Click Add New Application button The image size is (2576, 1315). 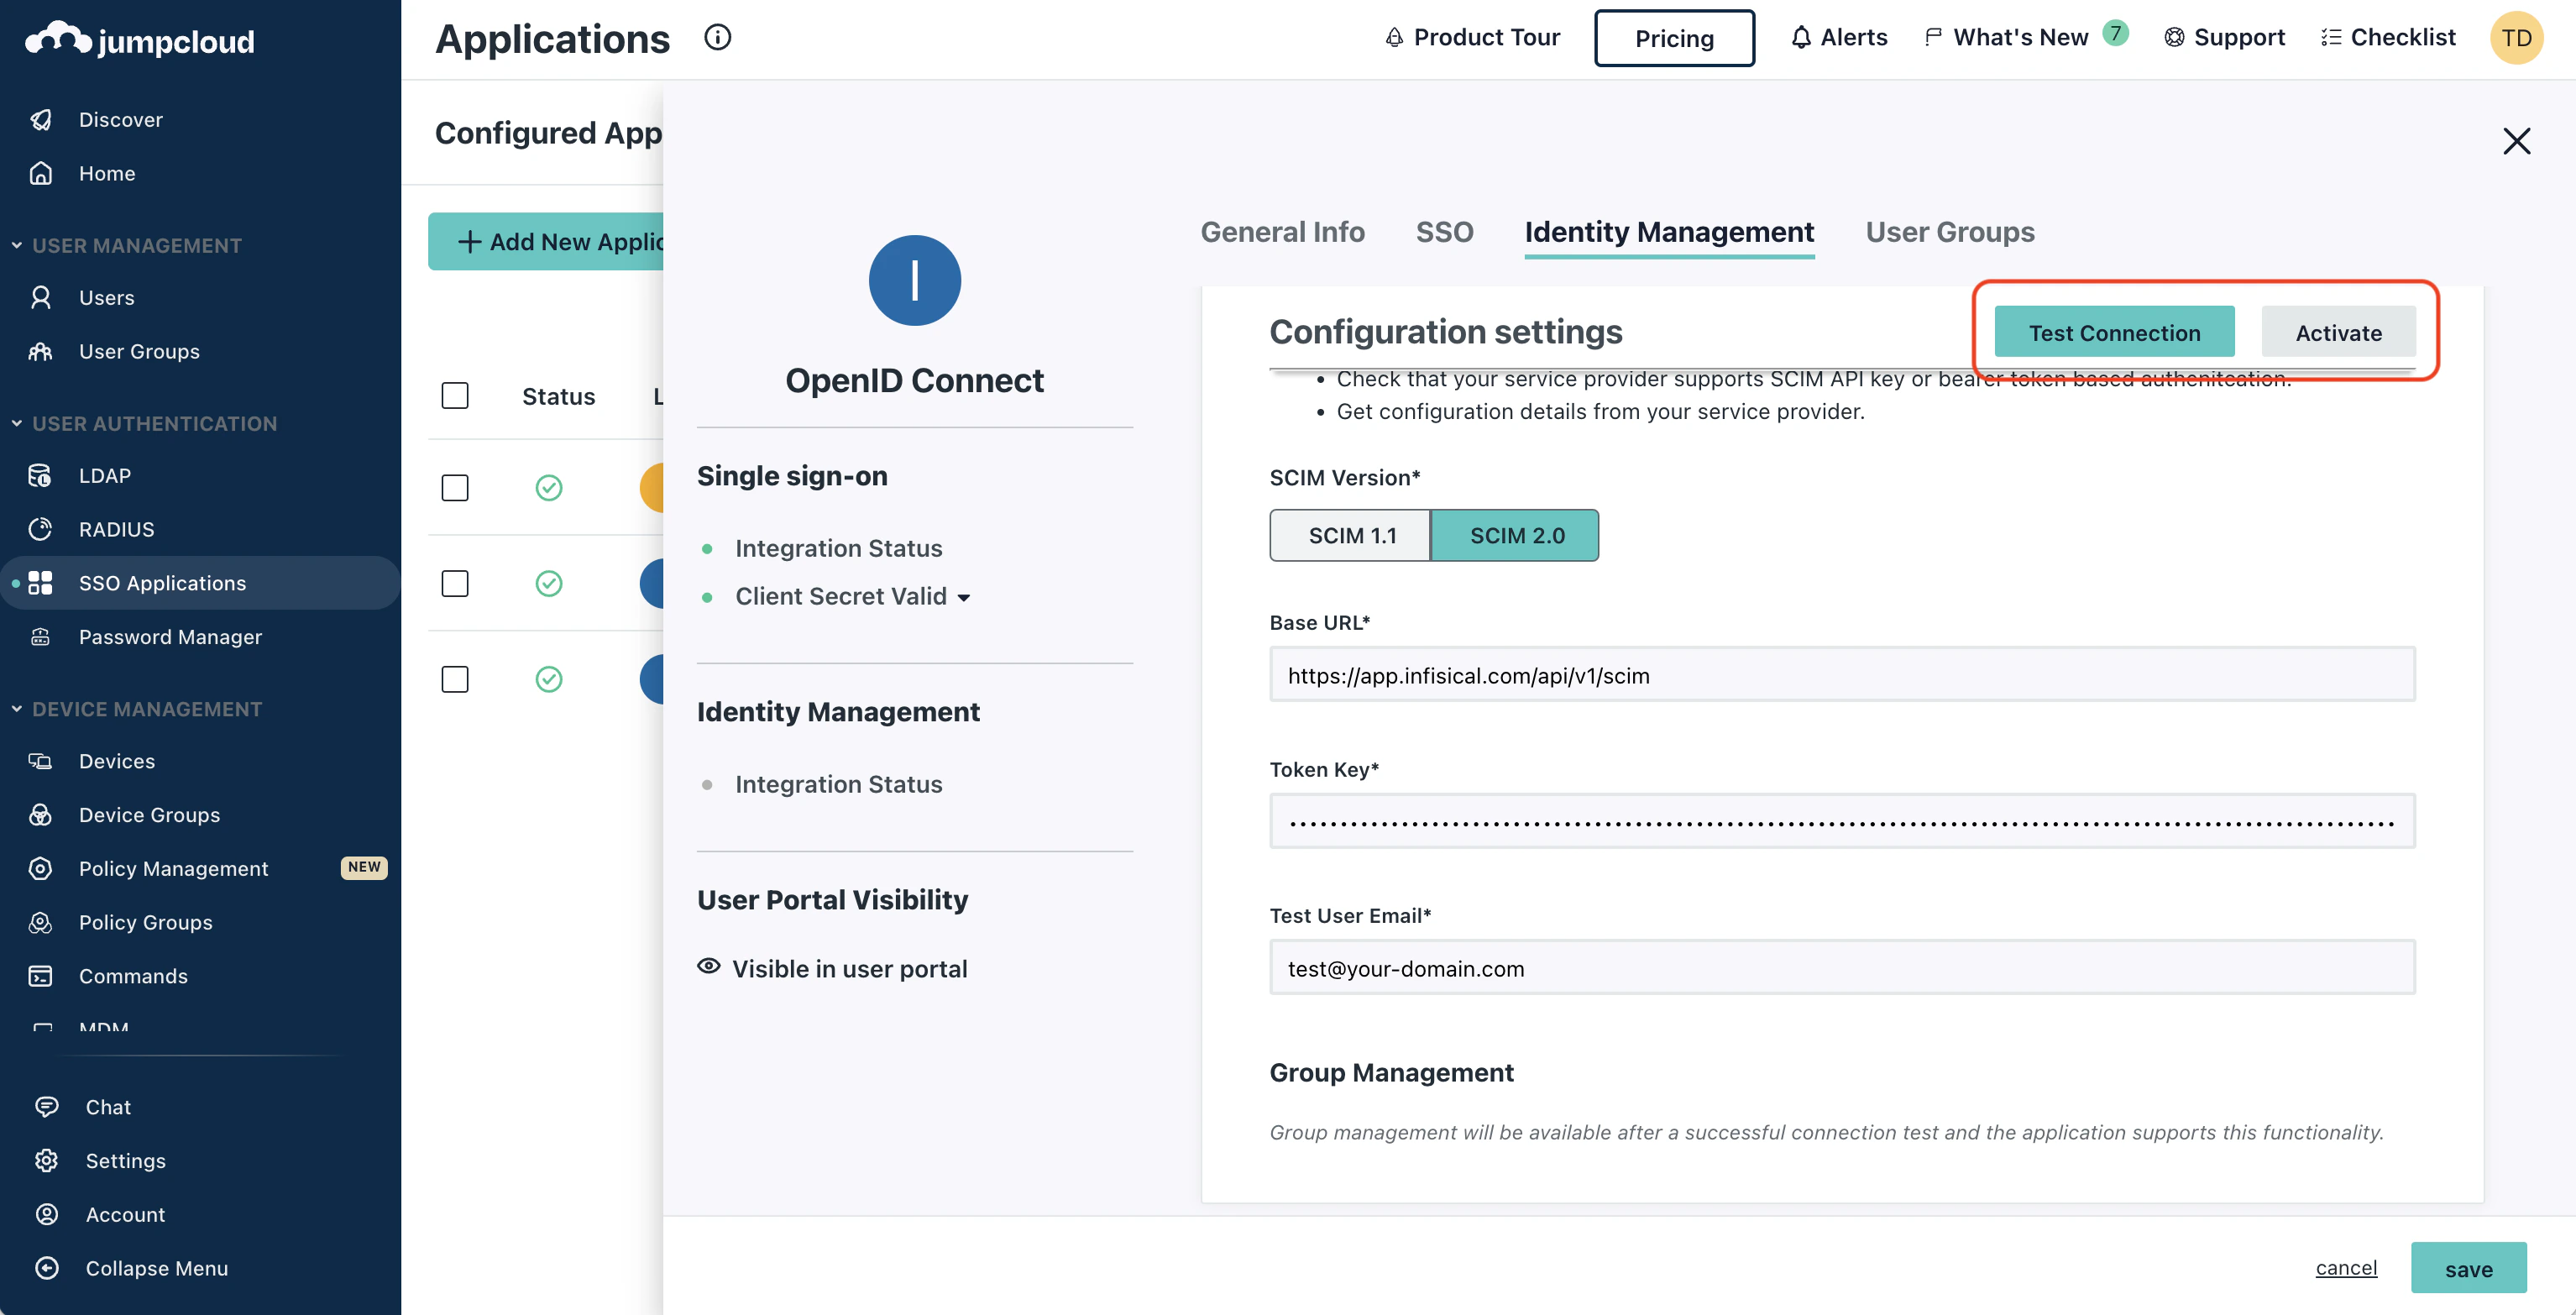point(546,241)
